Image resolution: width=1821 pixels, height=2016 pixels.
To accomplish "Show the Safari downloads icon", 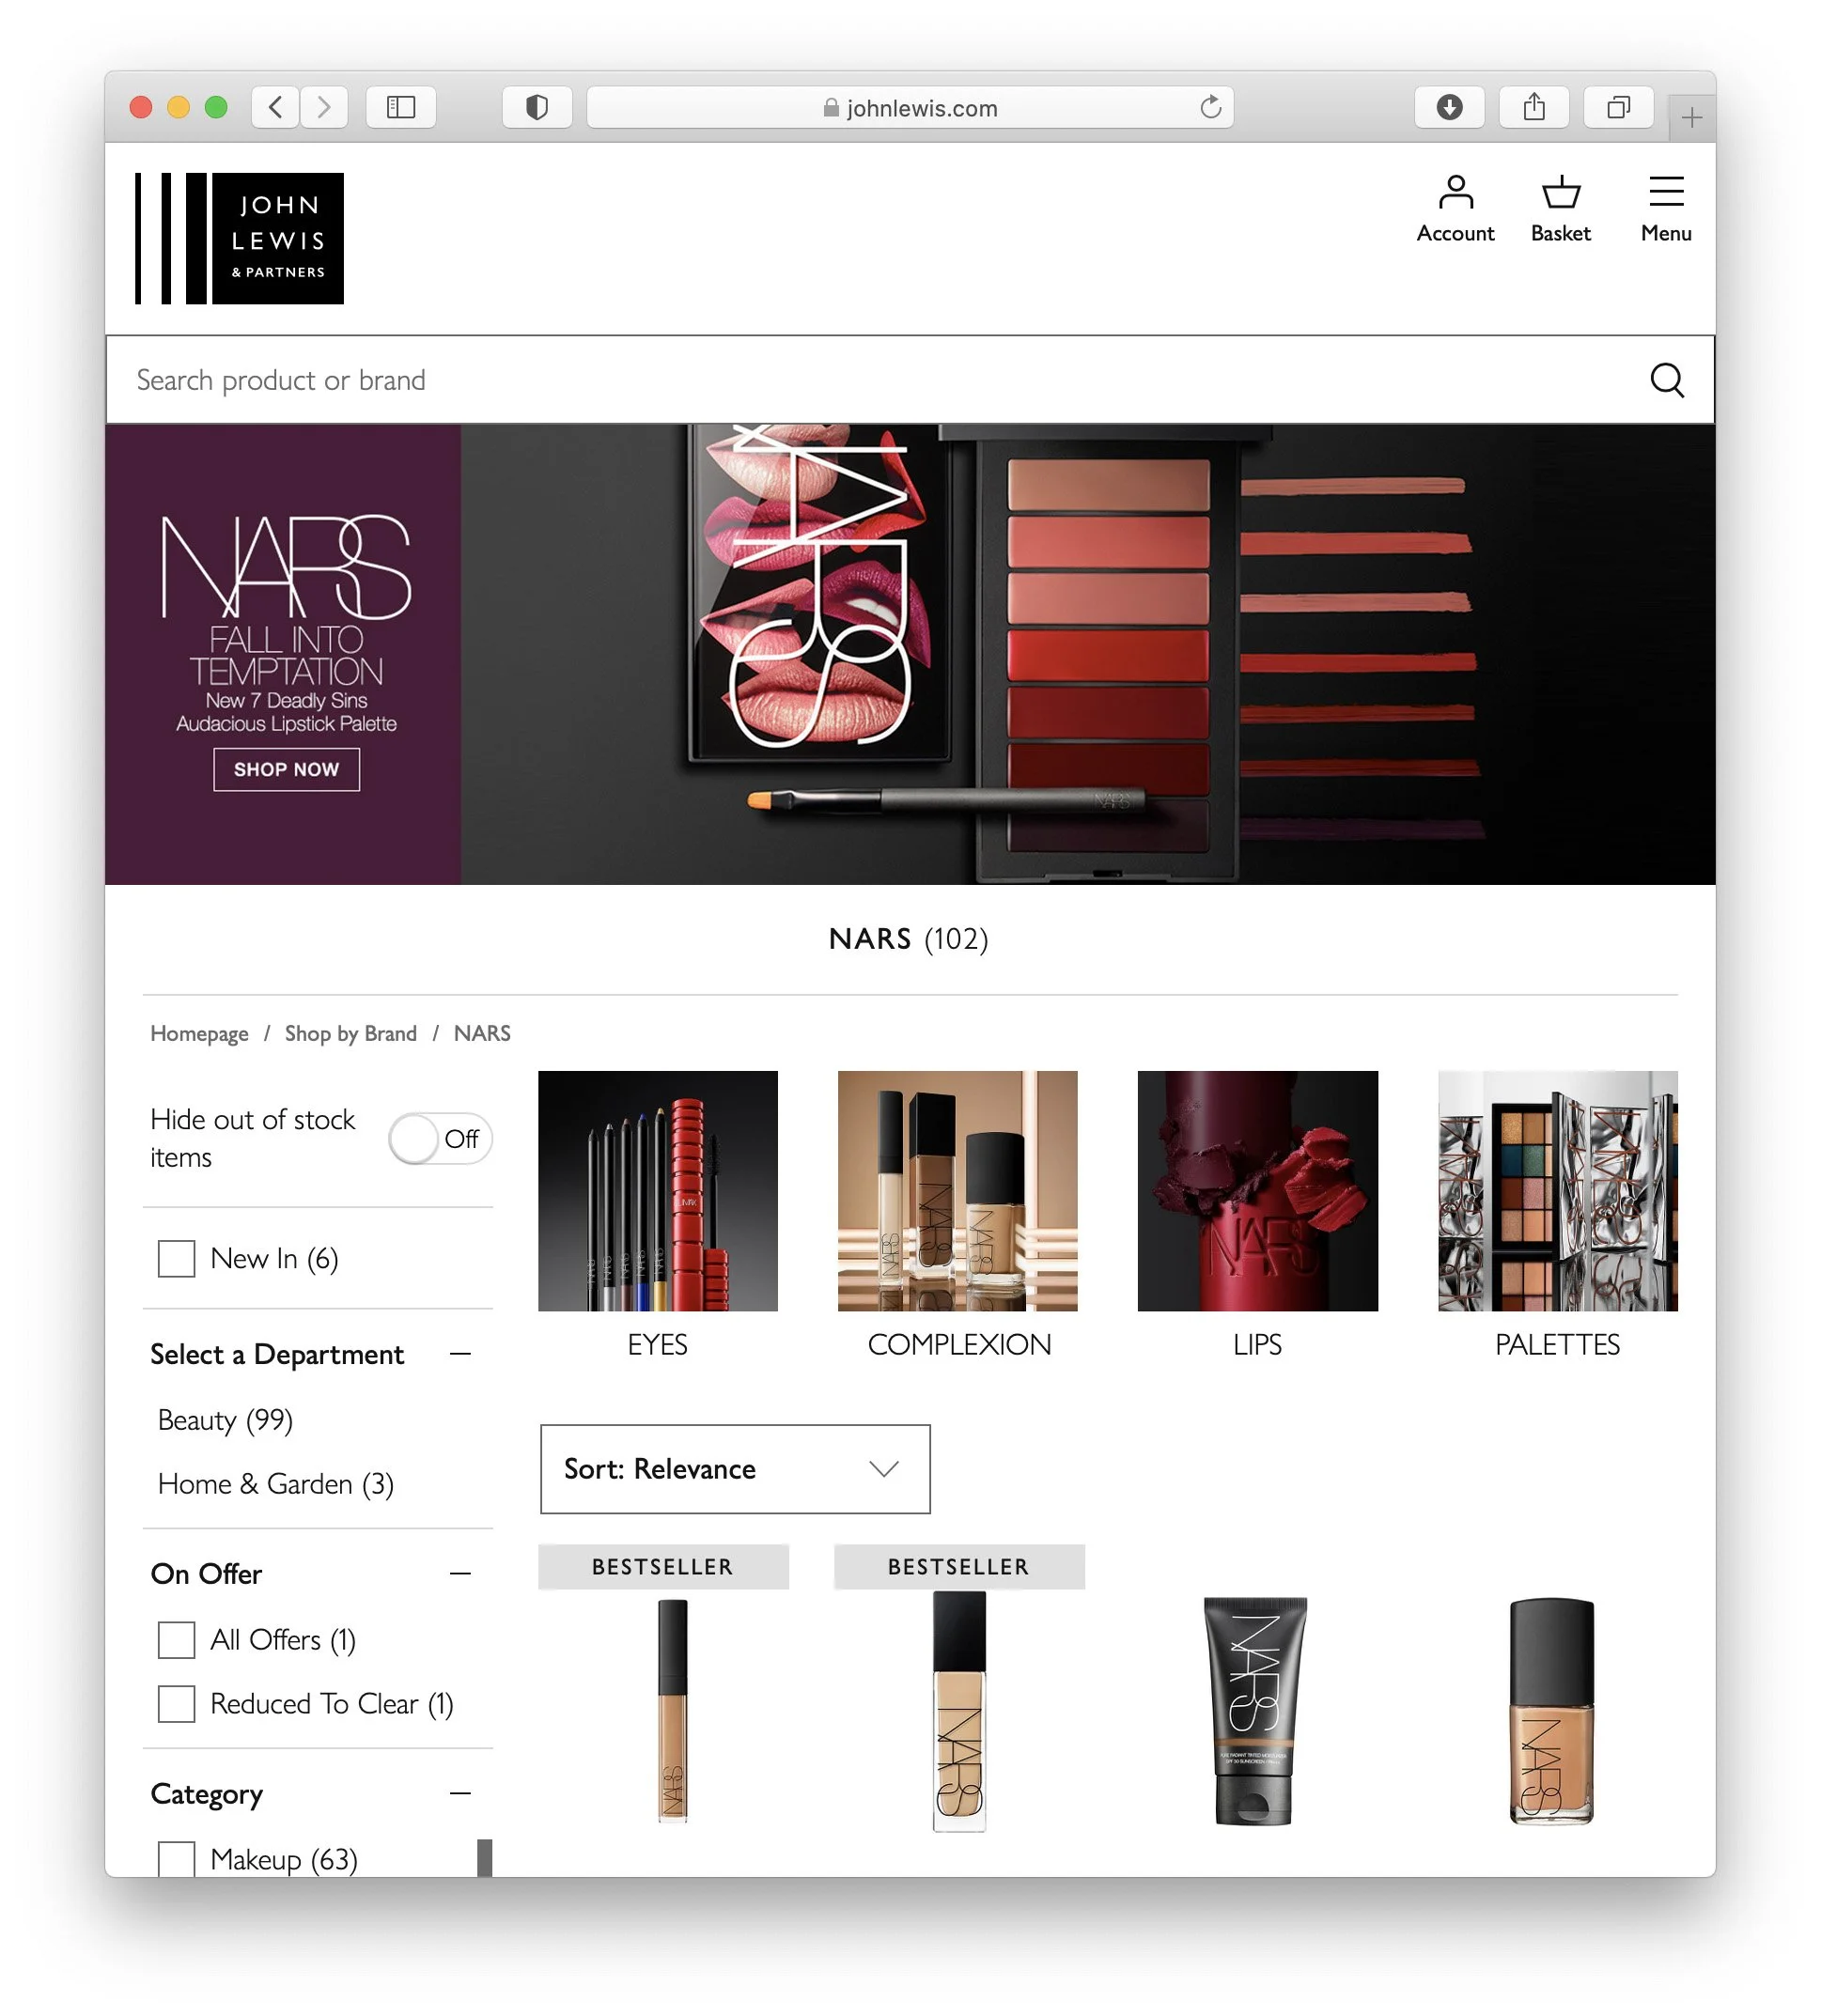I will pyautogui.click(x=1447, y=107).
